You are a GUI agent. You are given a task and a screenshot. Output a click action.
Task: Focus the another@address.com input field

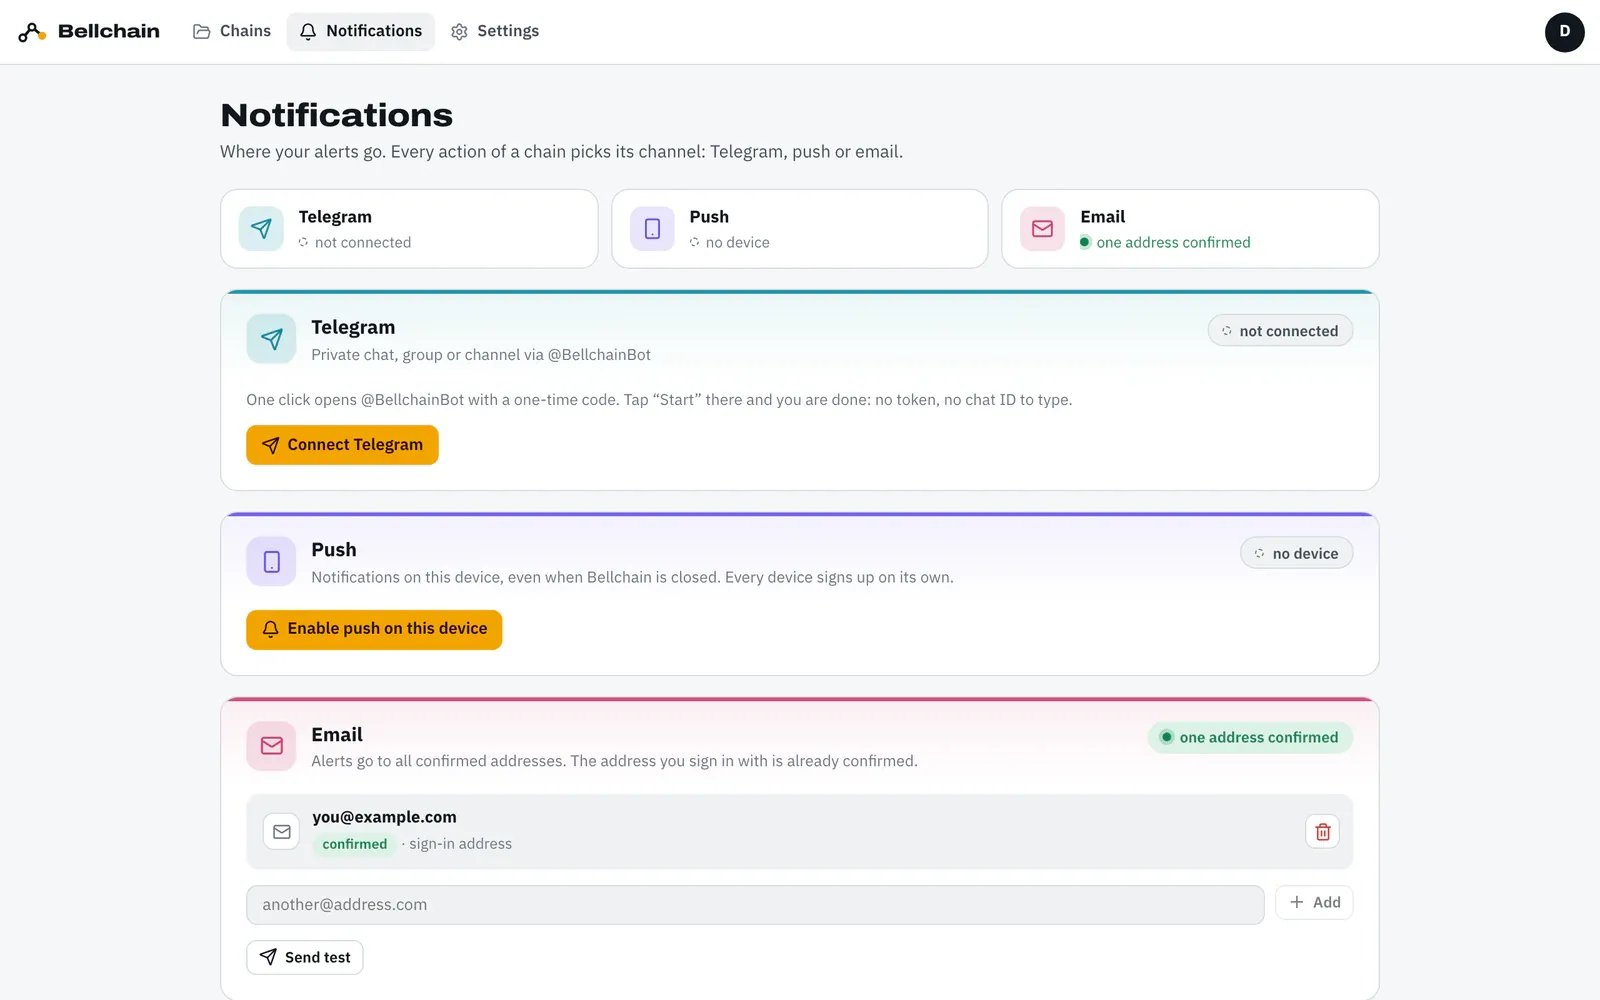click(755, 905)
